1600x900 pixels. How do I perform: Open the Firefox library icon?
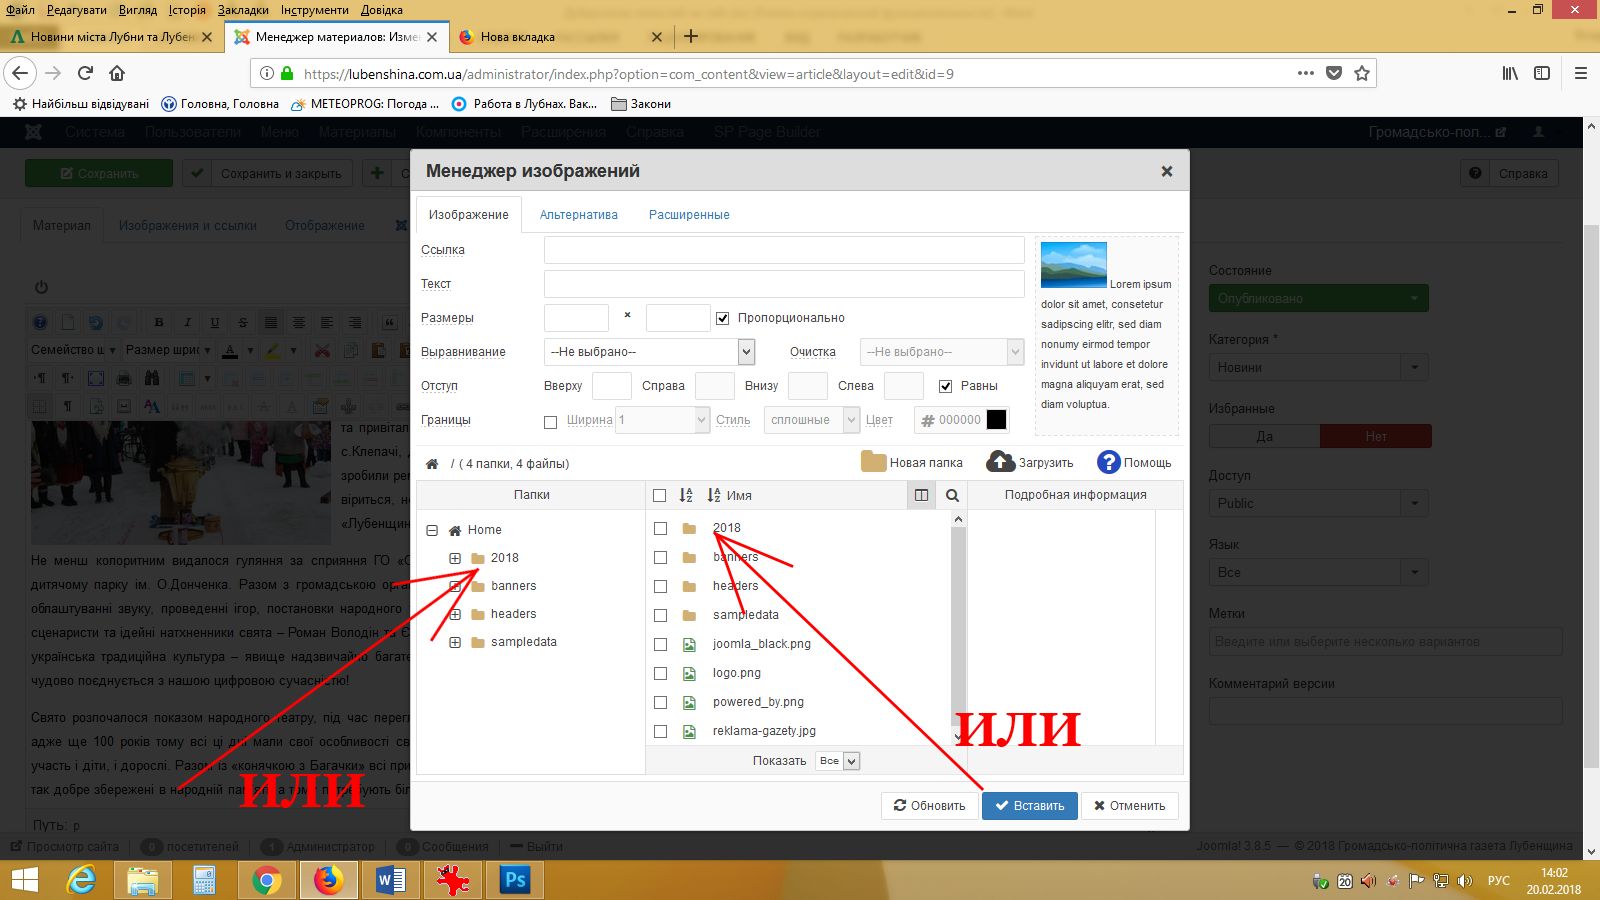click(x=1510, y=73)
